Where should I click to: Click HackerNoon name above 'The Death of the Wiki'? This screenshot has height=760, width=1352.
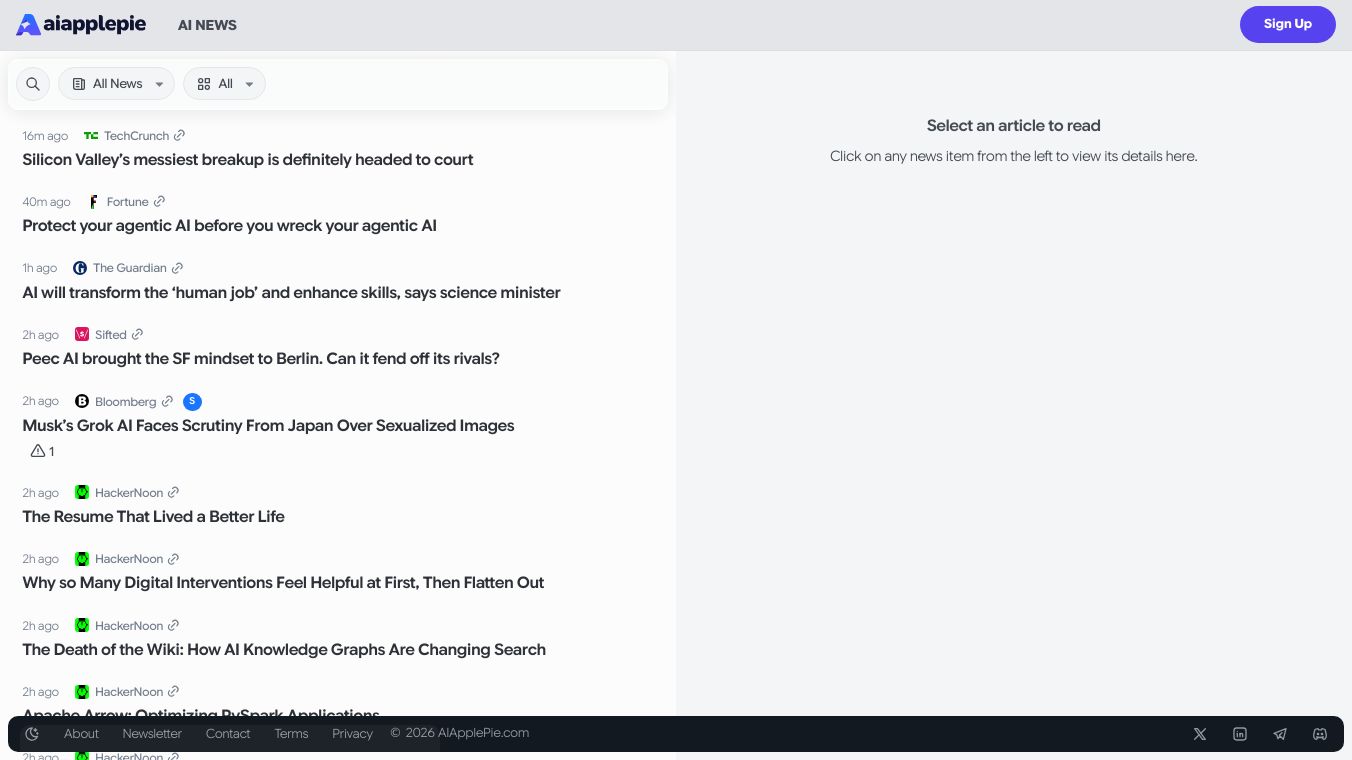tap(129, 626)
